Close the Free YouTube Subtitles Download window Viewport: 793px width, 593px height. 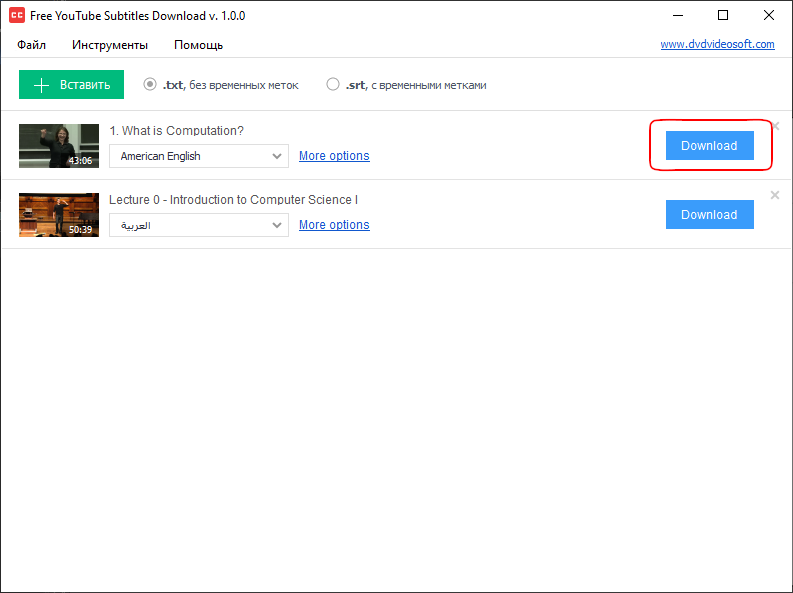769,15
